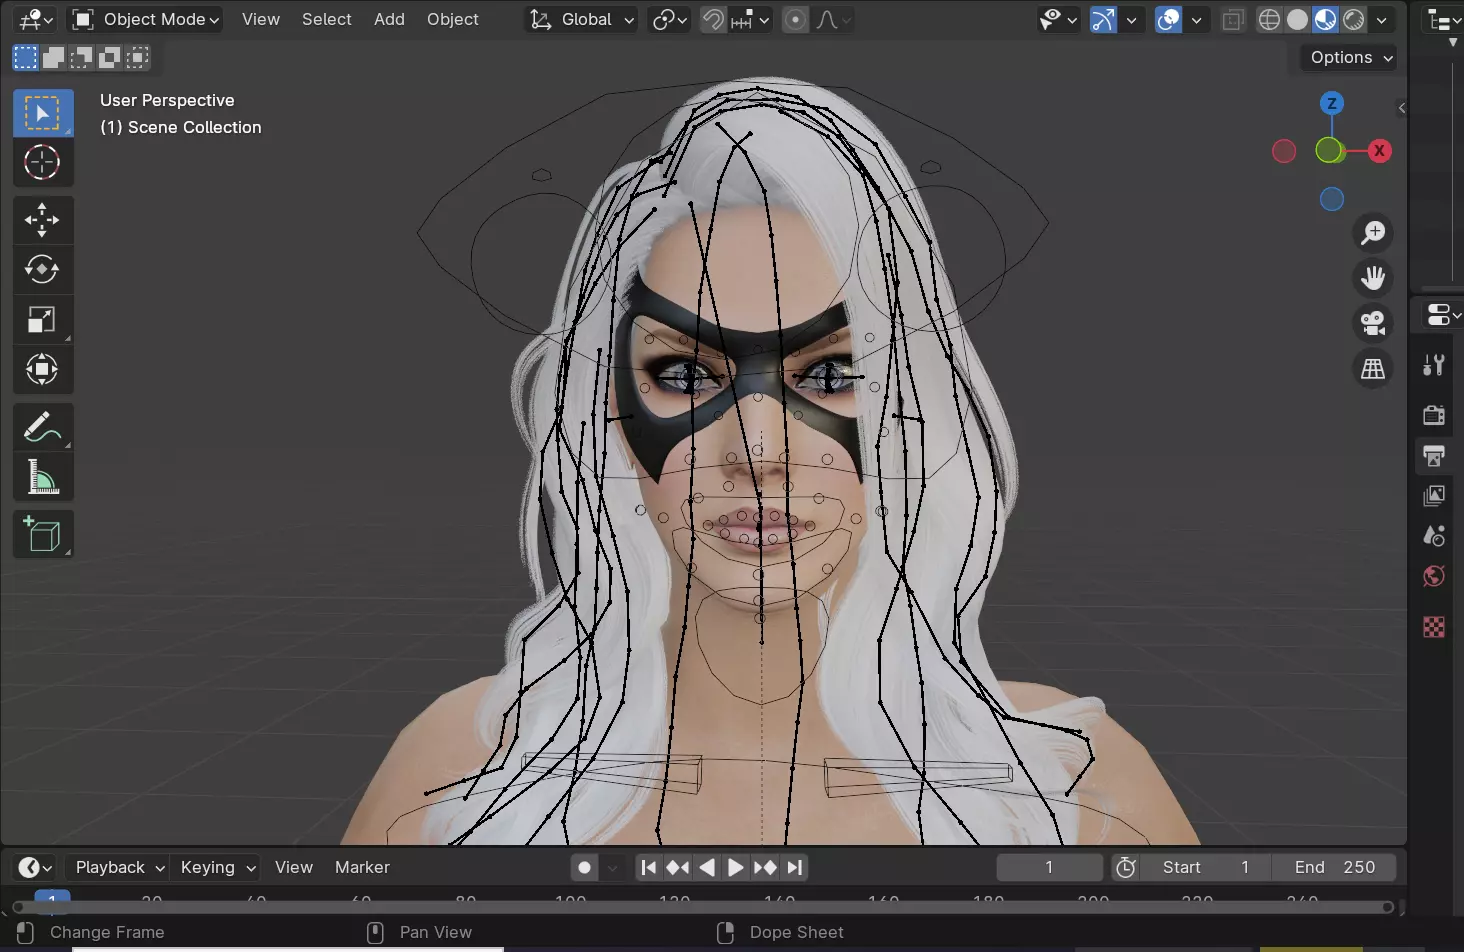Open proportional editing falloff dropdown
1464x952 pixels.
pyautogui.click(x=833, y=19)
